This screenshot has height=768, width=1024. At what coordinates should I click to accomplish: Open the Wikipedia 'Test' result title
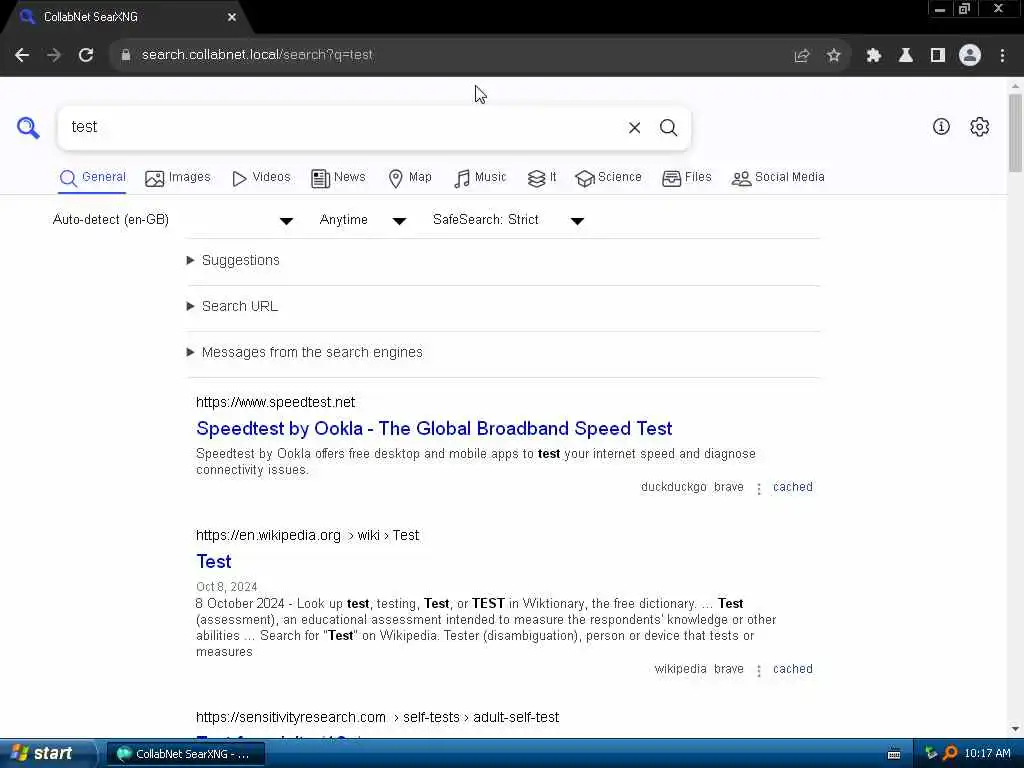pos(214,562)
